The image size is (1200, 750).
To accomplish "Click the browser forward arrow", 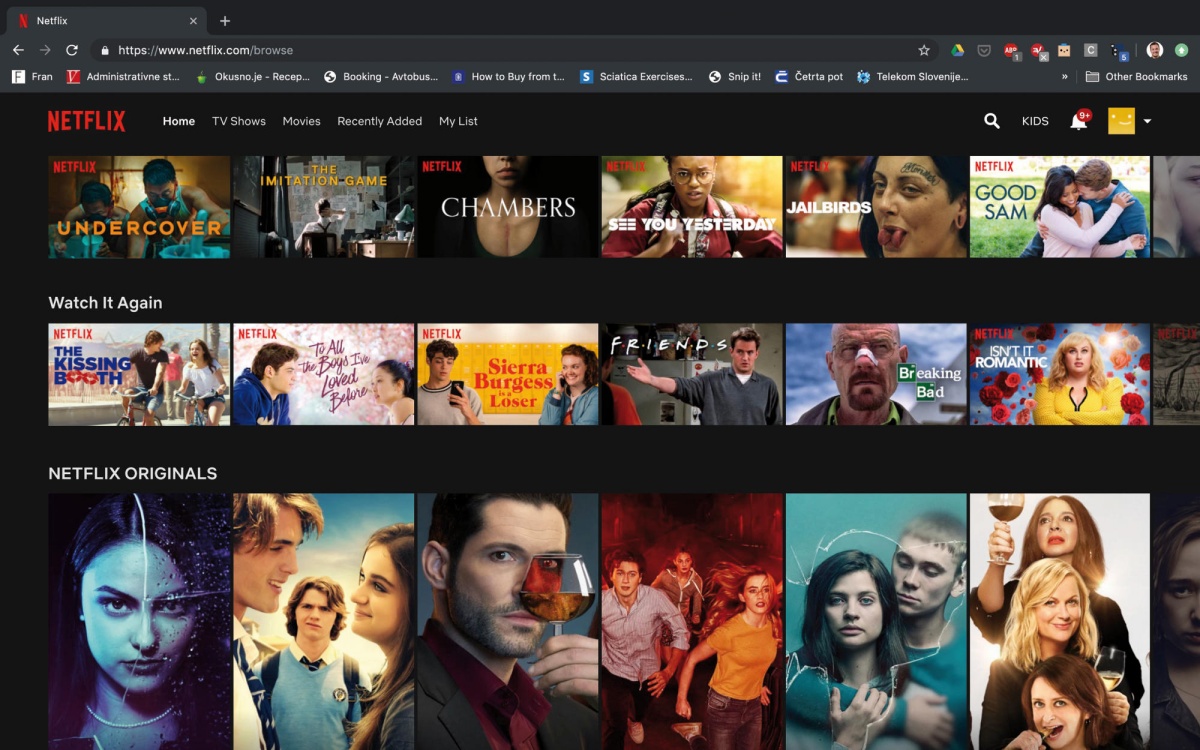I will [x=45, y=50].
